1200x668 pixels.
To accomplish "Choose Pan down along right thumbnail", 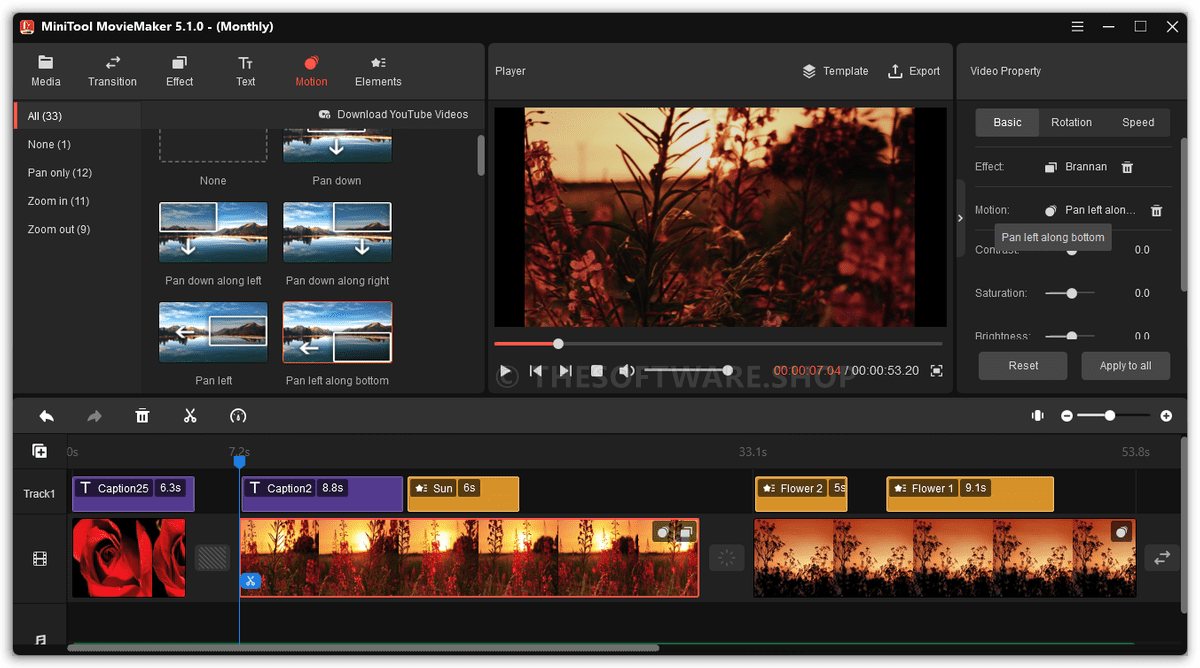I will (x=337, y=232).
